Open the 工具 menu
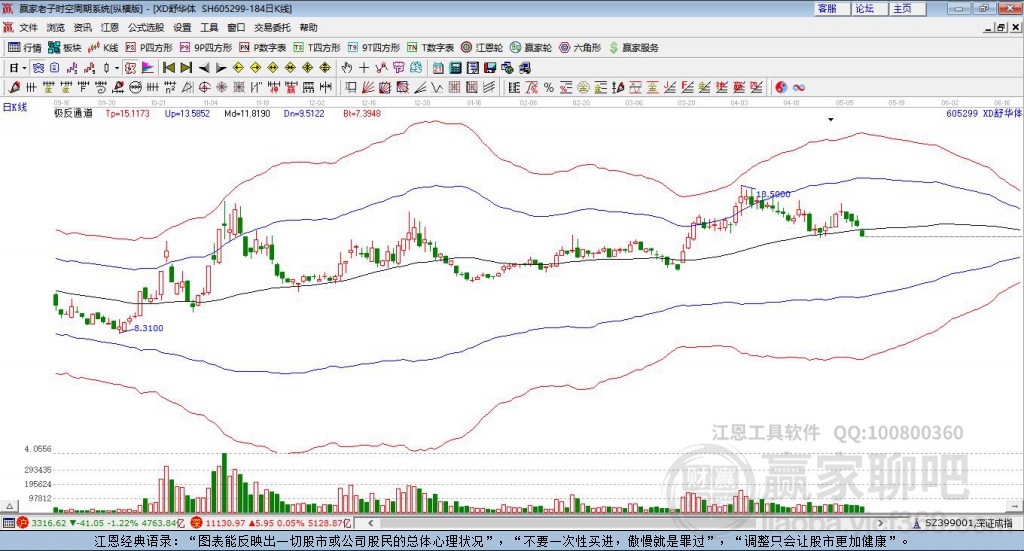Screen dimensions: 1024x551 click(209, 27)
